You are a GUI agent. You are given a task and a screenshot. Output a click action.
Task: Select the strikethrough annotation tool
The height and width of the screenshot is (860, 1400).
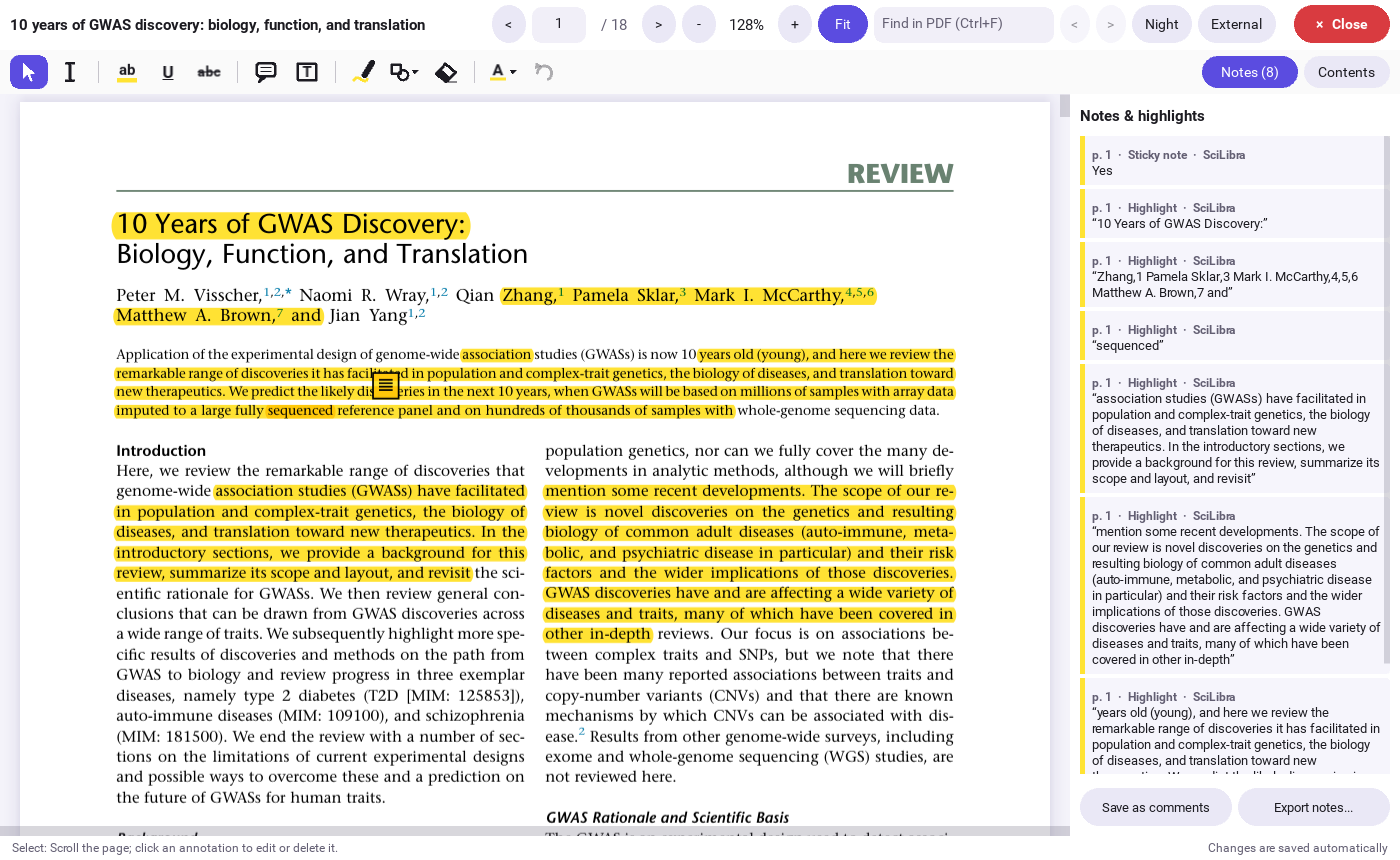[x=209, y=72]
